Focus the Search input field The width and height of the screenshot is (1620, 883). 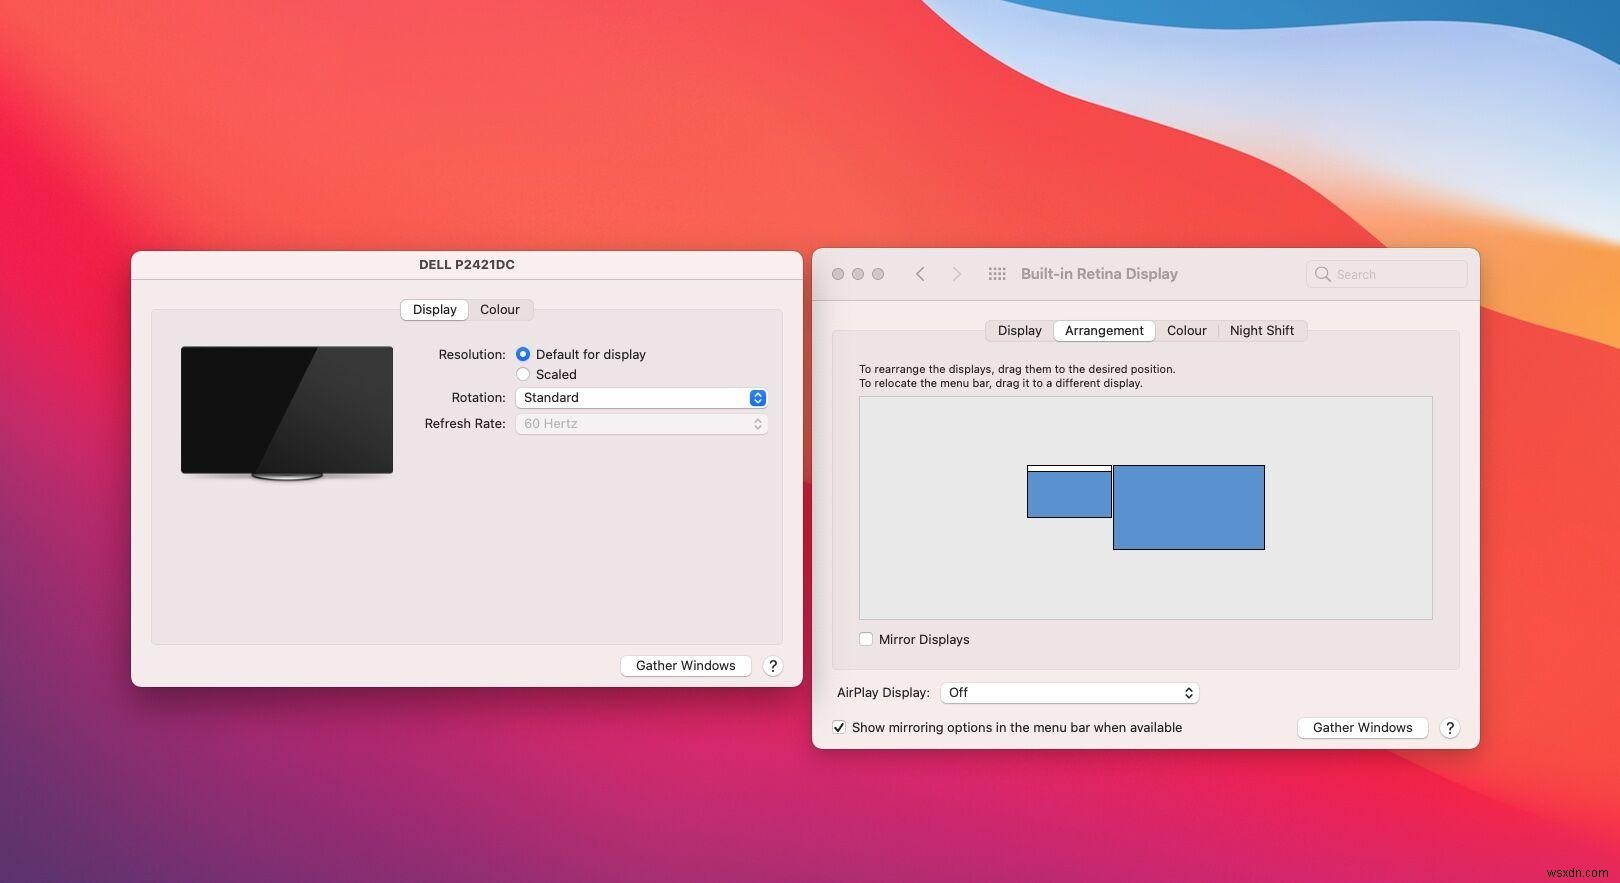pos(1386,274)
